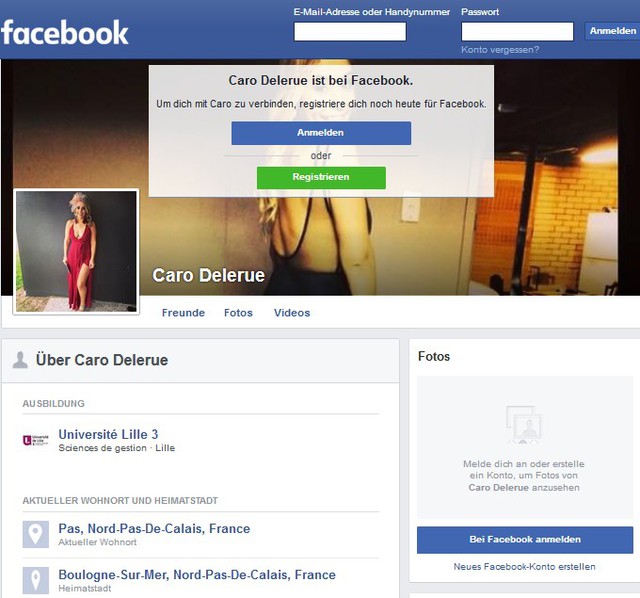Click the 'Heimatstadt' label
Viewport: 640px width, 598px height.
tap(85, 588)
